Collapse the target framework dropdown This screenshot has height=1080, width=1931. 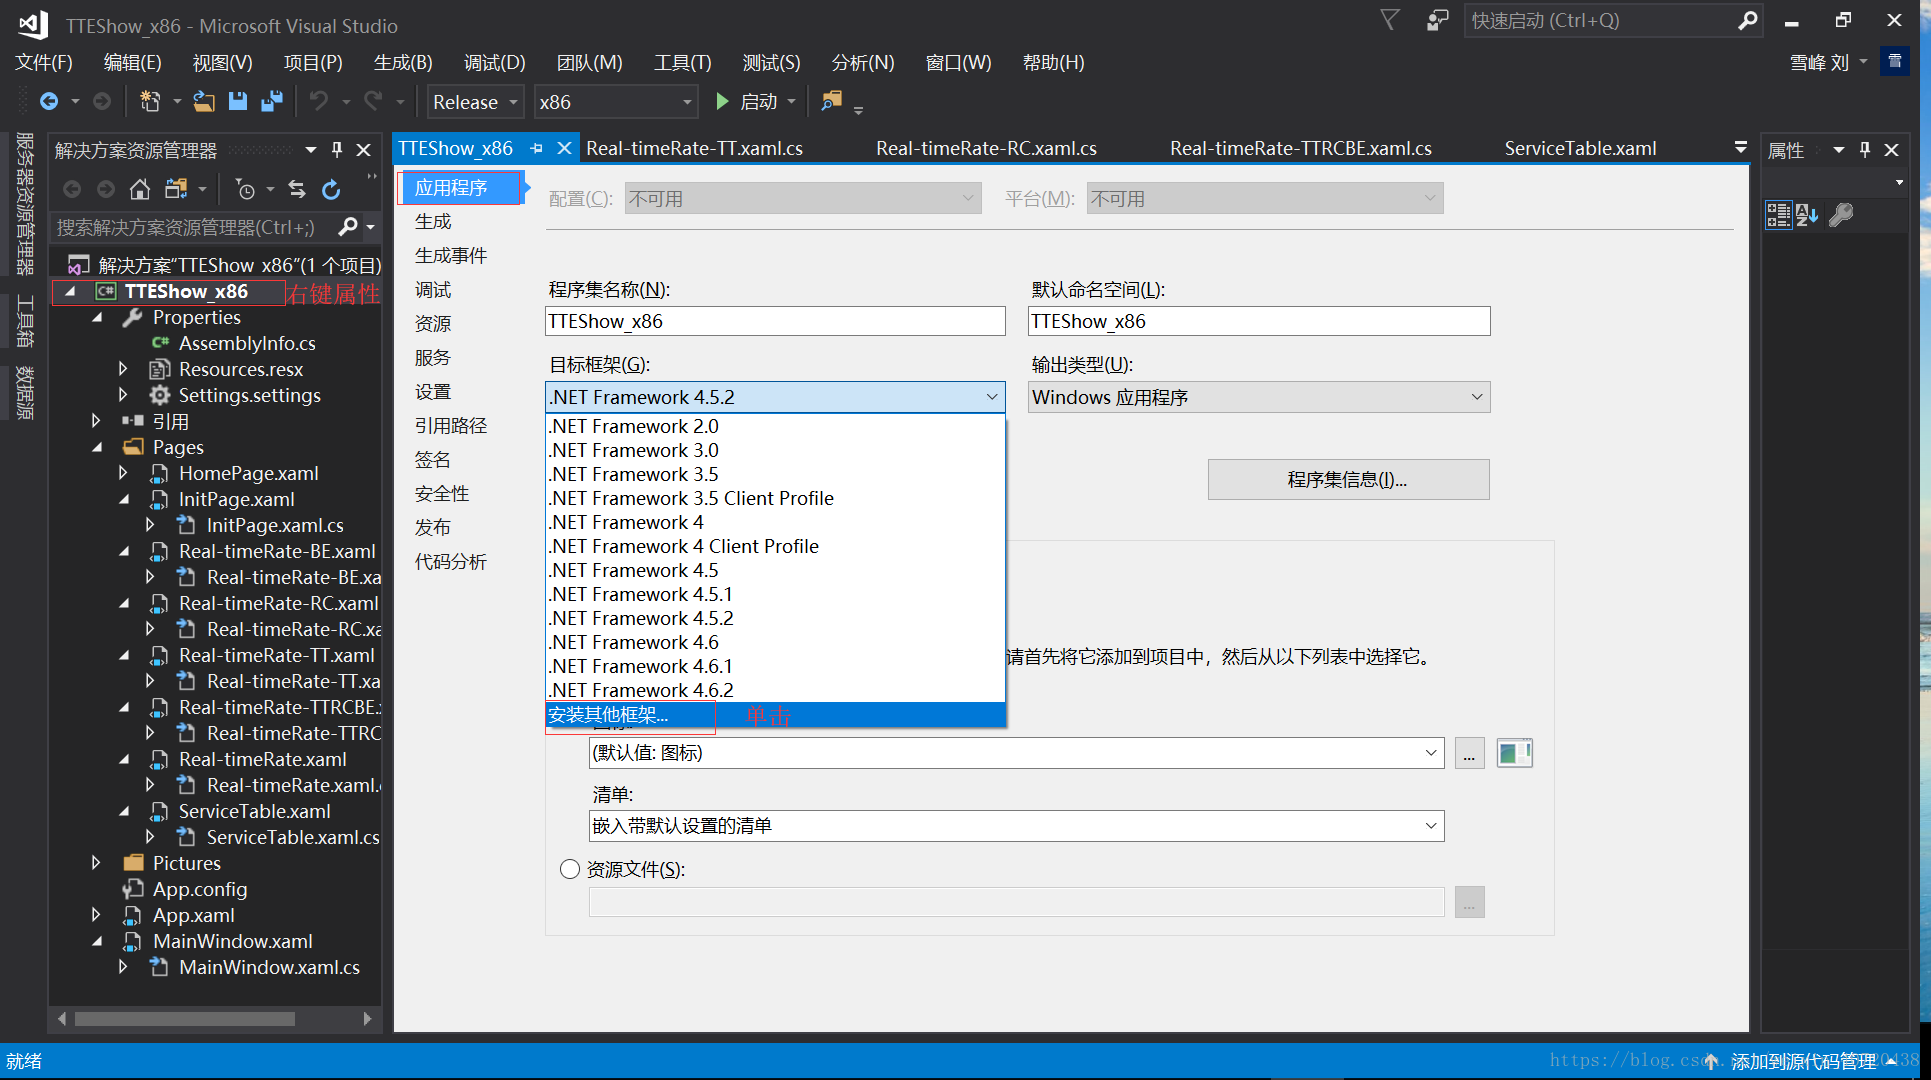coord(991,397)
